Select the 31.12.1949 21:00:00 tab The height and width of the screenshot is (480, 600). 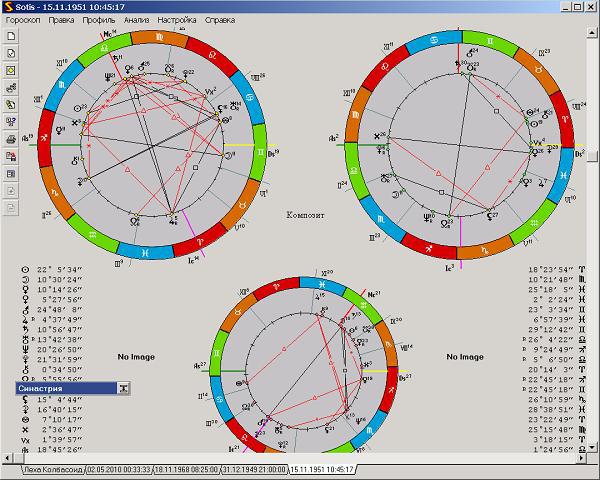(x=254, y=468)
